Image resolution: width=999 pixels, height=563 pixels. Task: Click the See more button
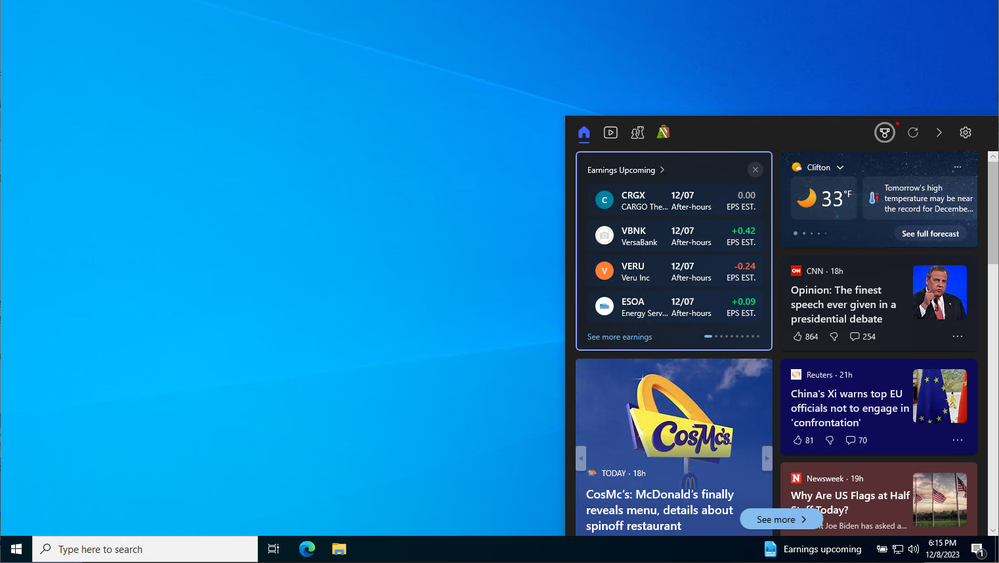coord(781,519)
